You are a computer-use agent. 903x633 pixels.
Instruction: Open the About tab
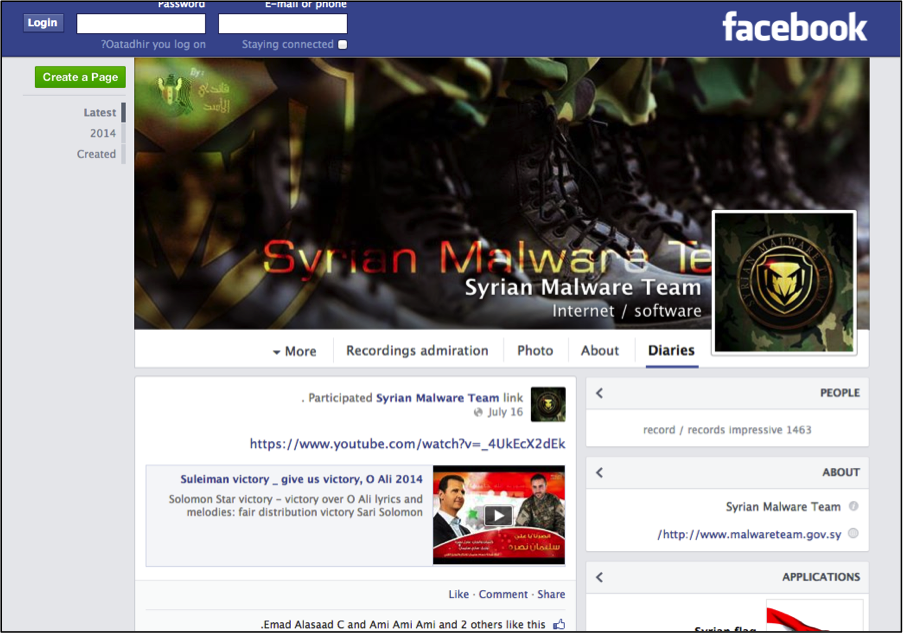tap(600, 350)
